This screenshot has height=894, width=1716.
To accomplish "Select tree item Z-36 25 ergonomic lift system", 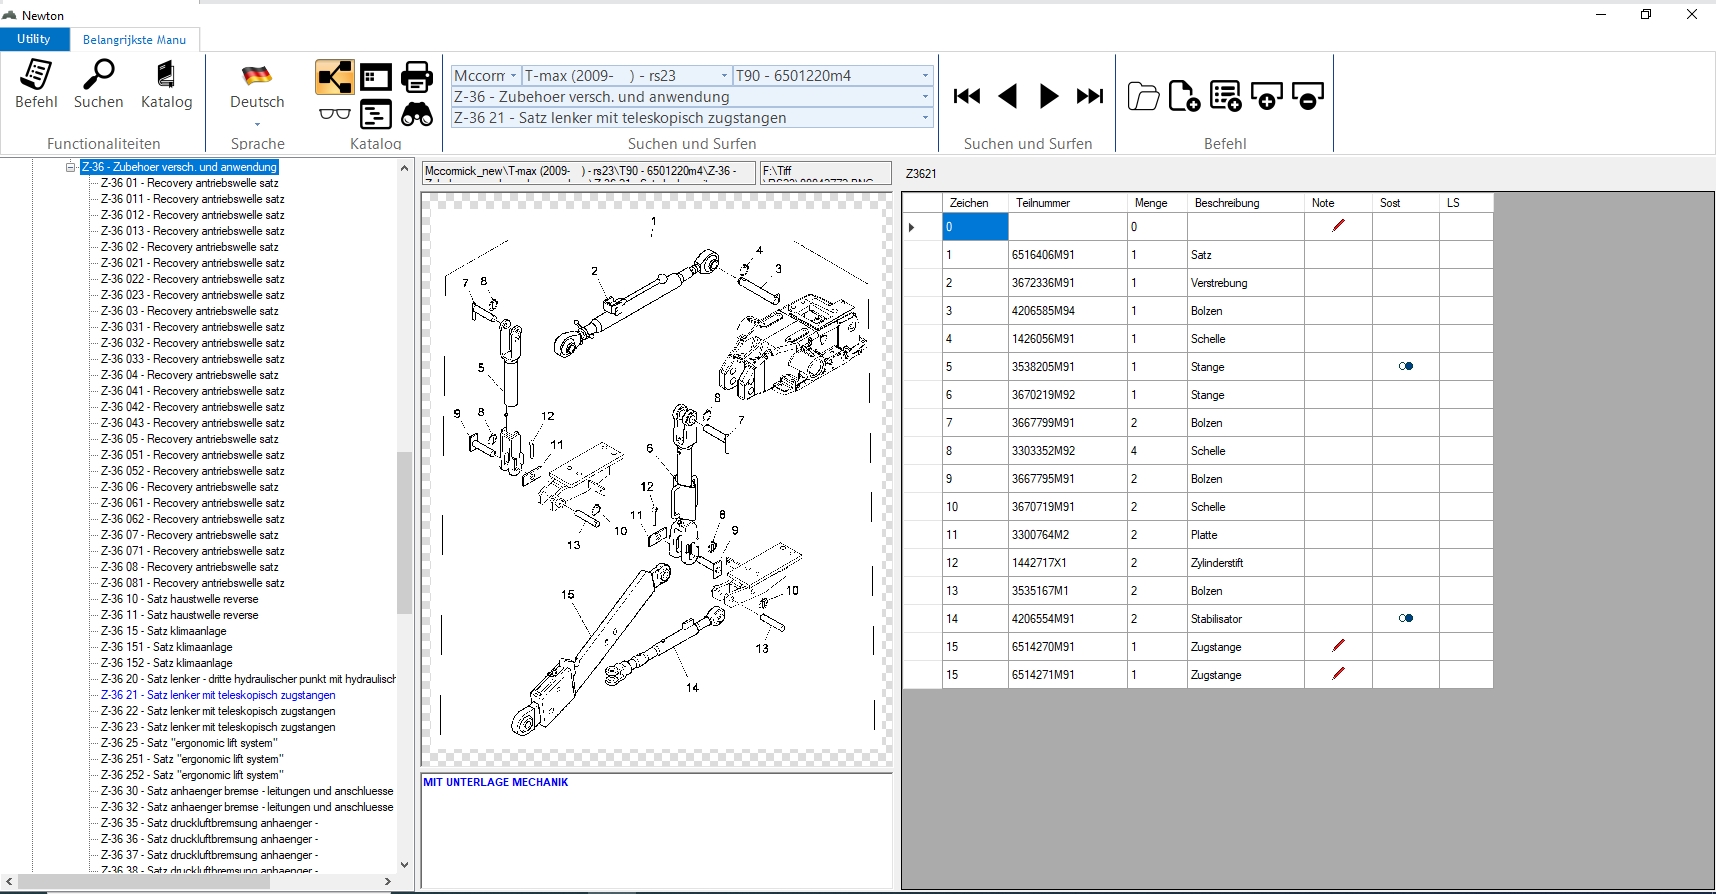I will coord(189,743).
